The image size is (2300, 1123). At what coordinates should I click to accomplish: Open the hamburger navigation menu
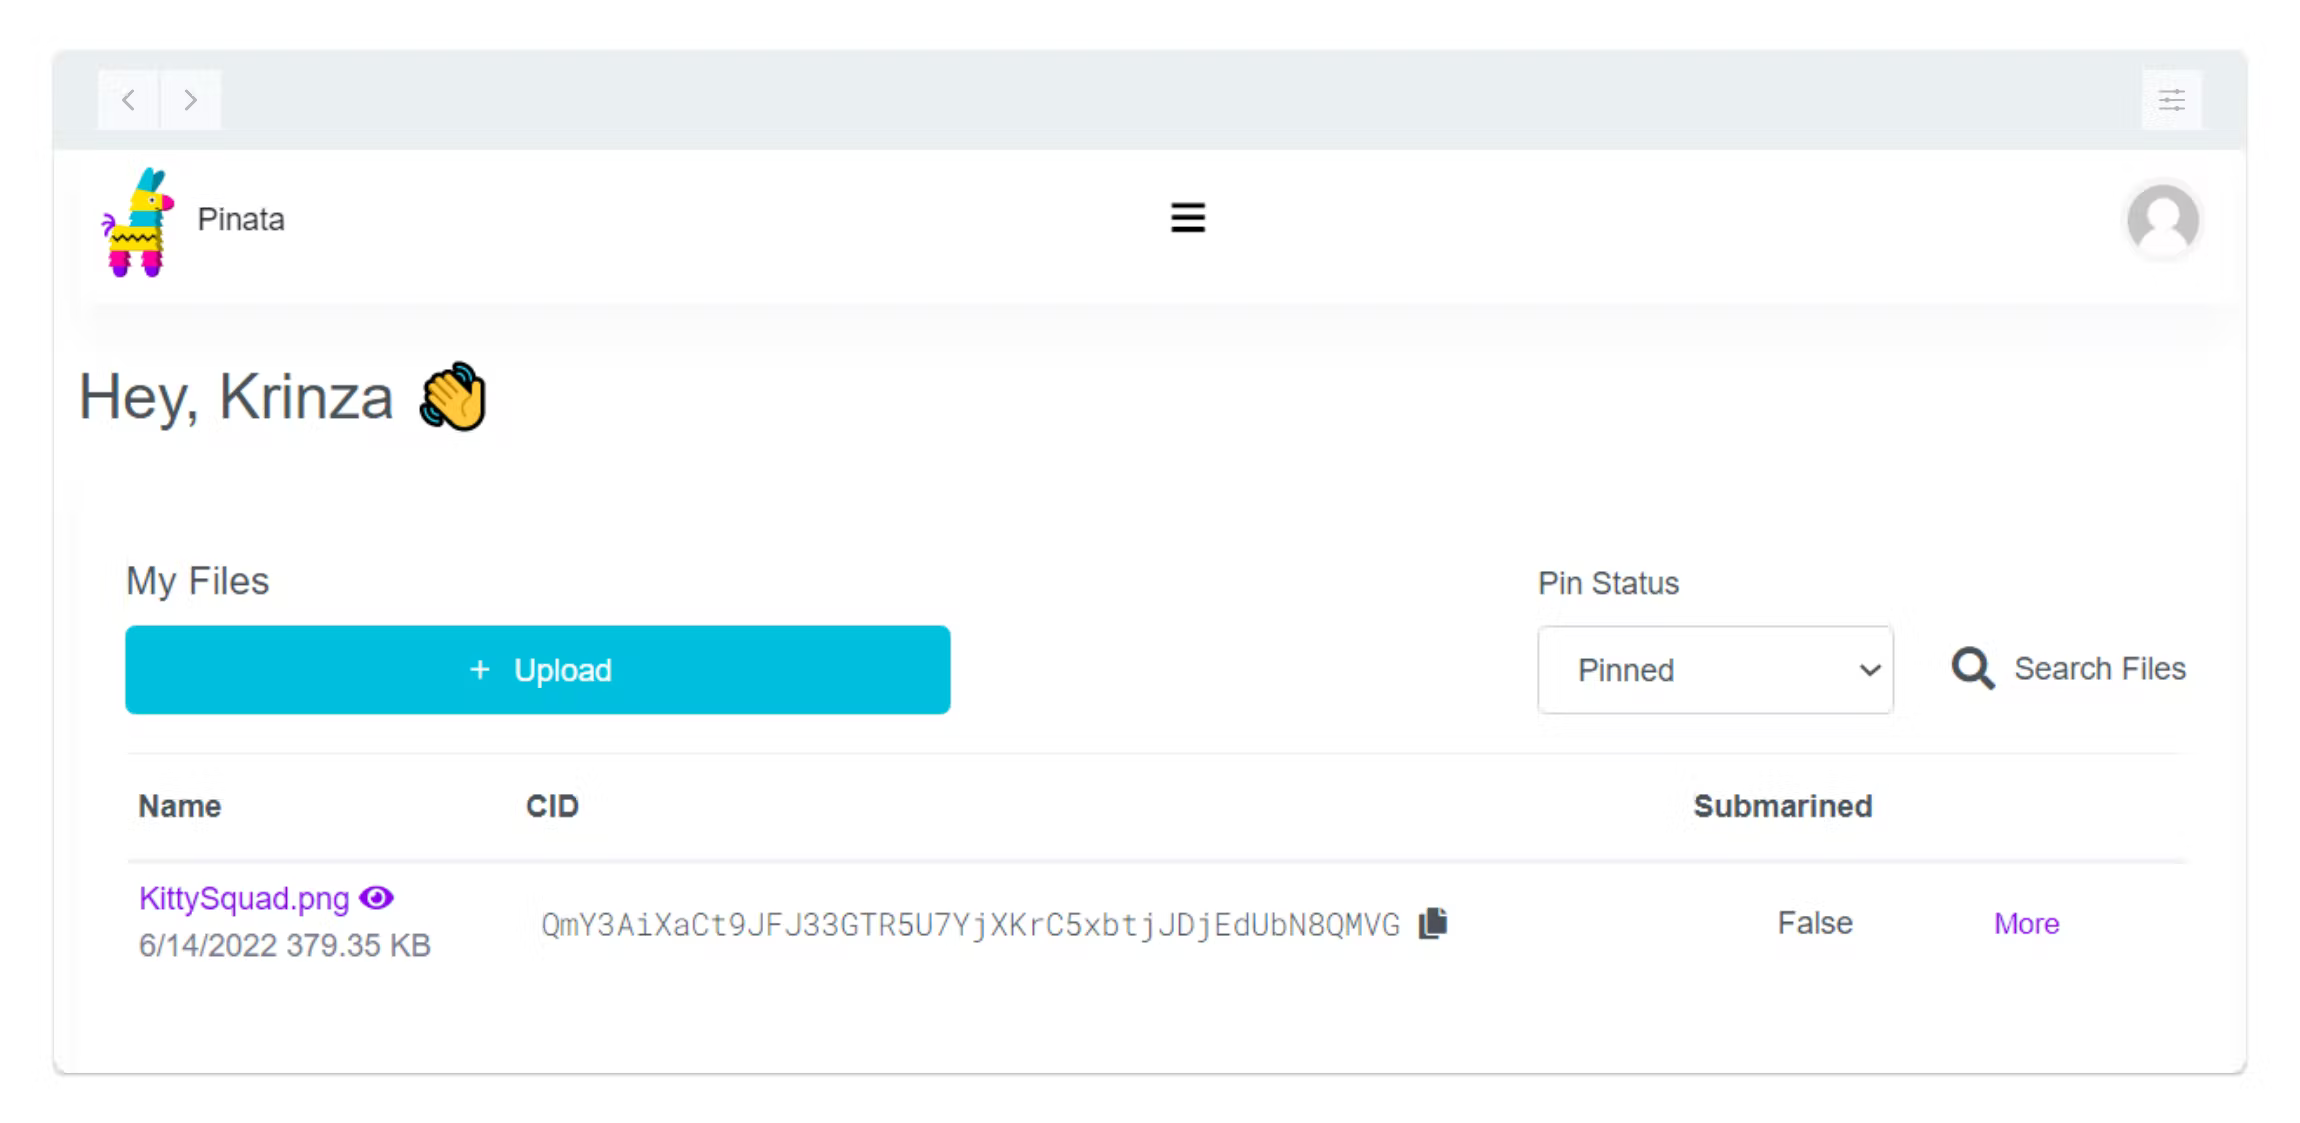pyautogui.click(x=1187, y=218)
